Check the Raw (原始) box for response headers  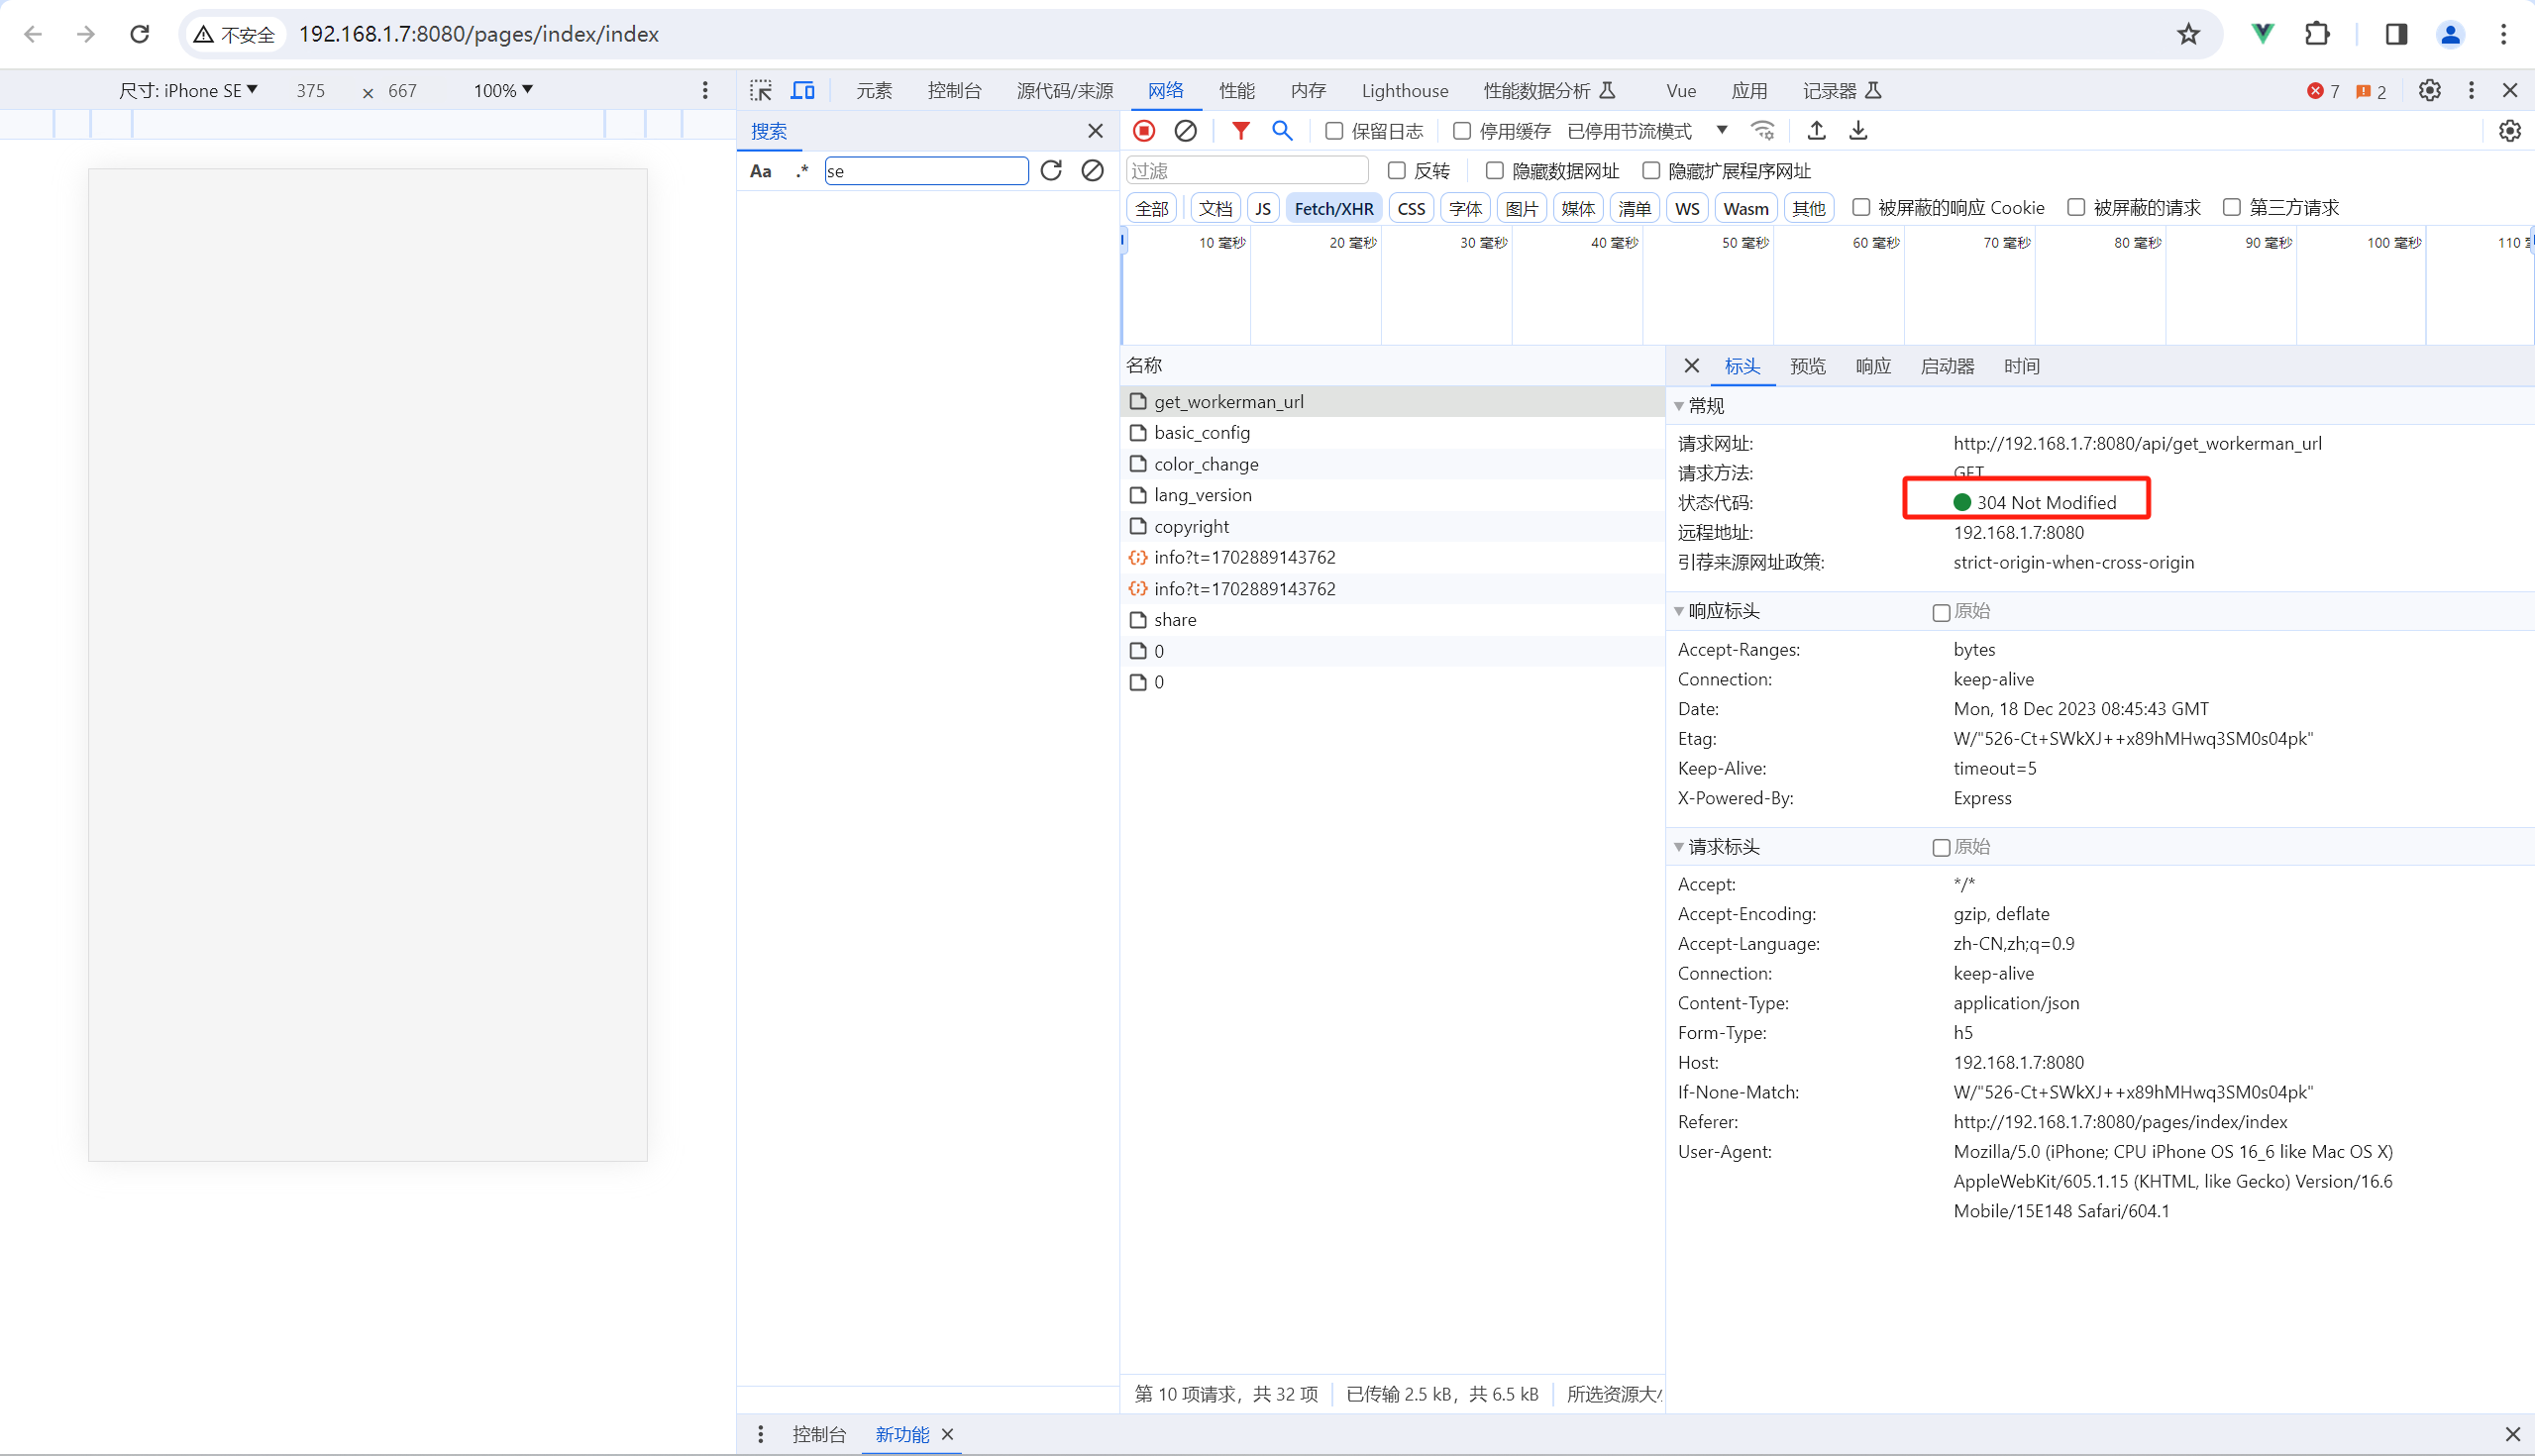[x=1941, y=612]
